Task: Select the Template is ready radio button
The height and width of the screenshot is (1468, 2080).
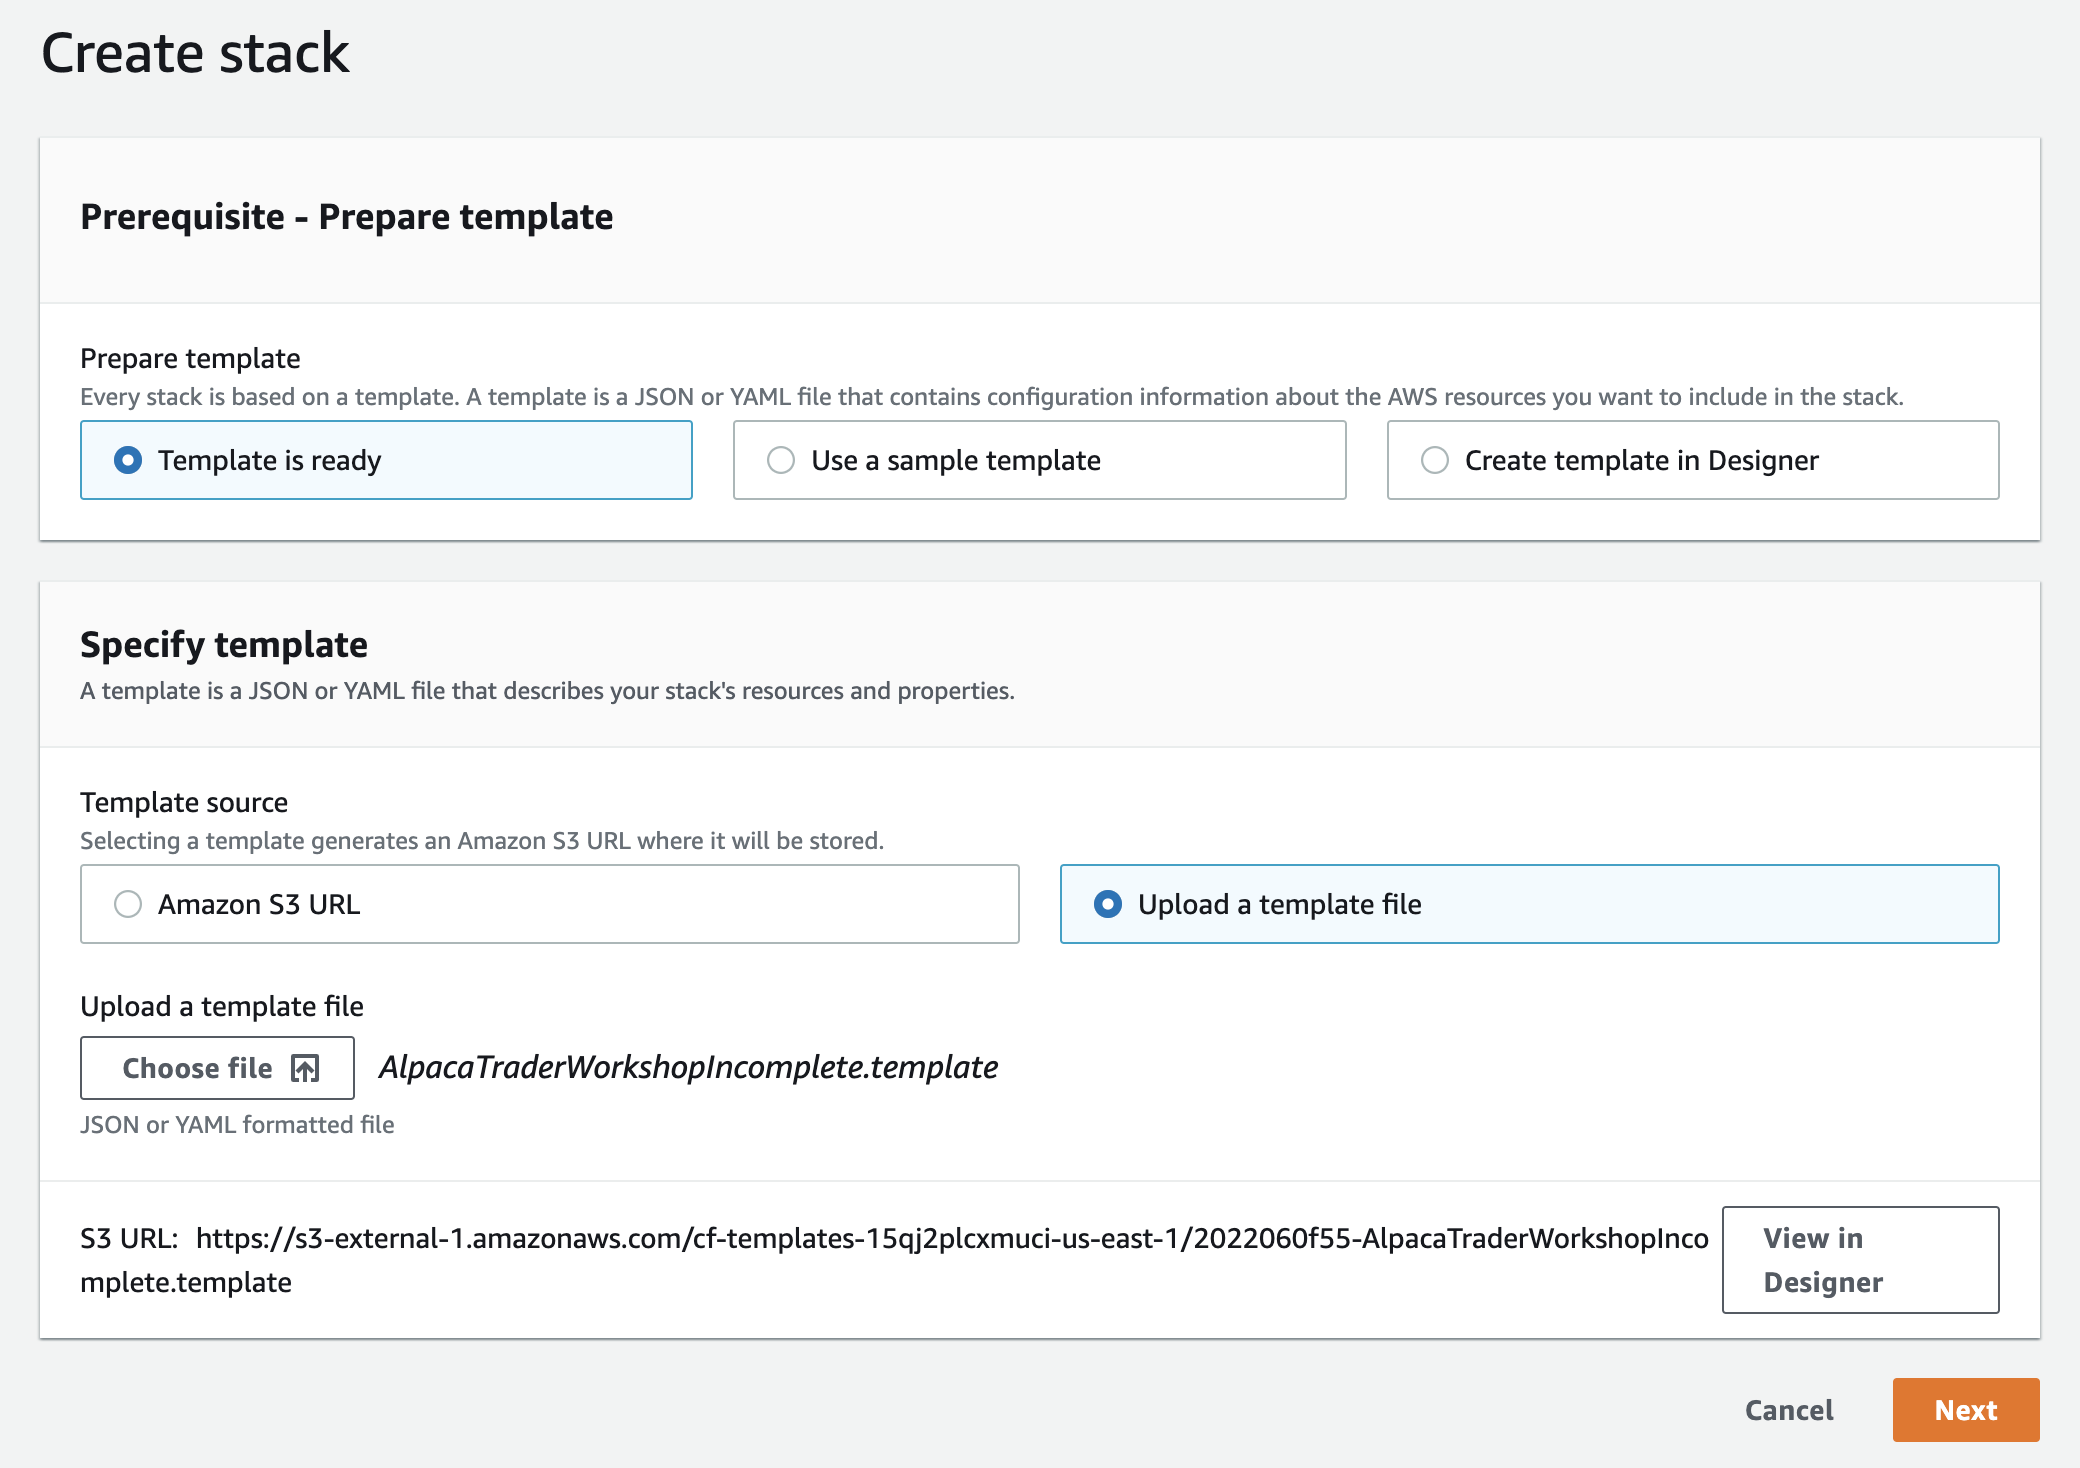Action: pos(128,460)
